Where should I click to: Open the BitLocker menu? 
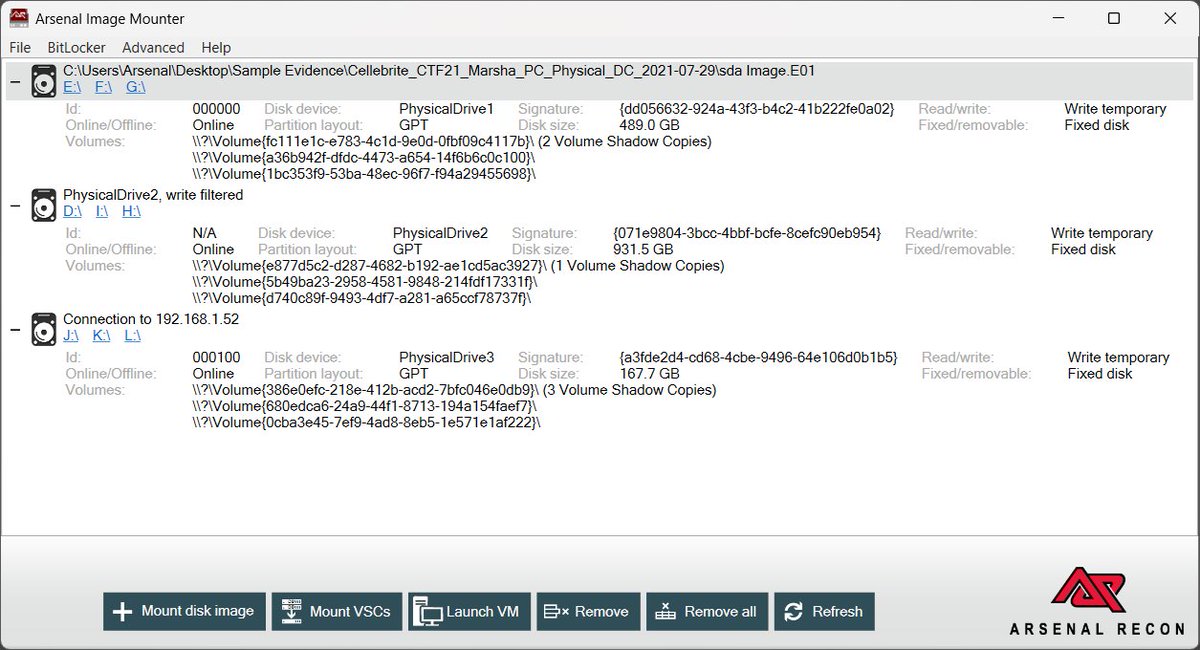pyautogui.click(x=76, y=47)
